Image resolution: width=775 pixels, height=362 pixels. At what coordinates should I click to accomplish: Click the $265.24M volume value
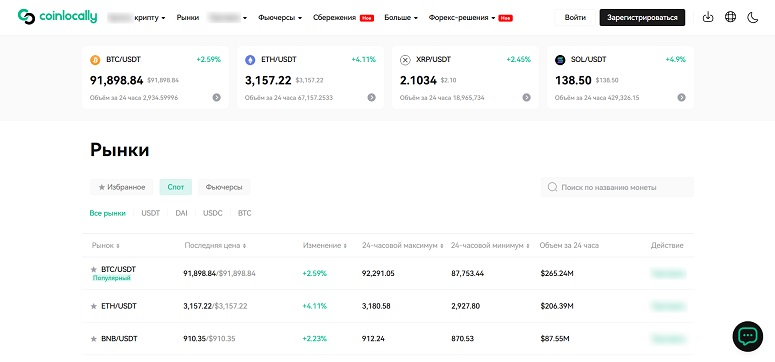point(557,273)
